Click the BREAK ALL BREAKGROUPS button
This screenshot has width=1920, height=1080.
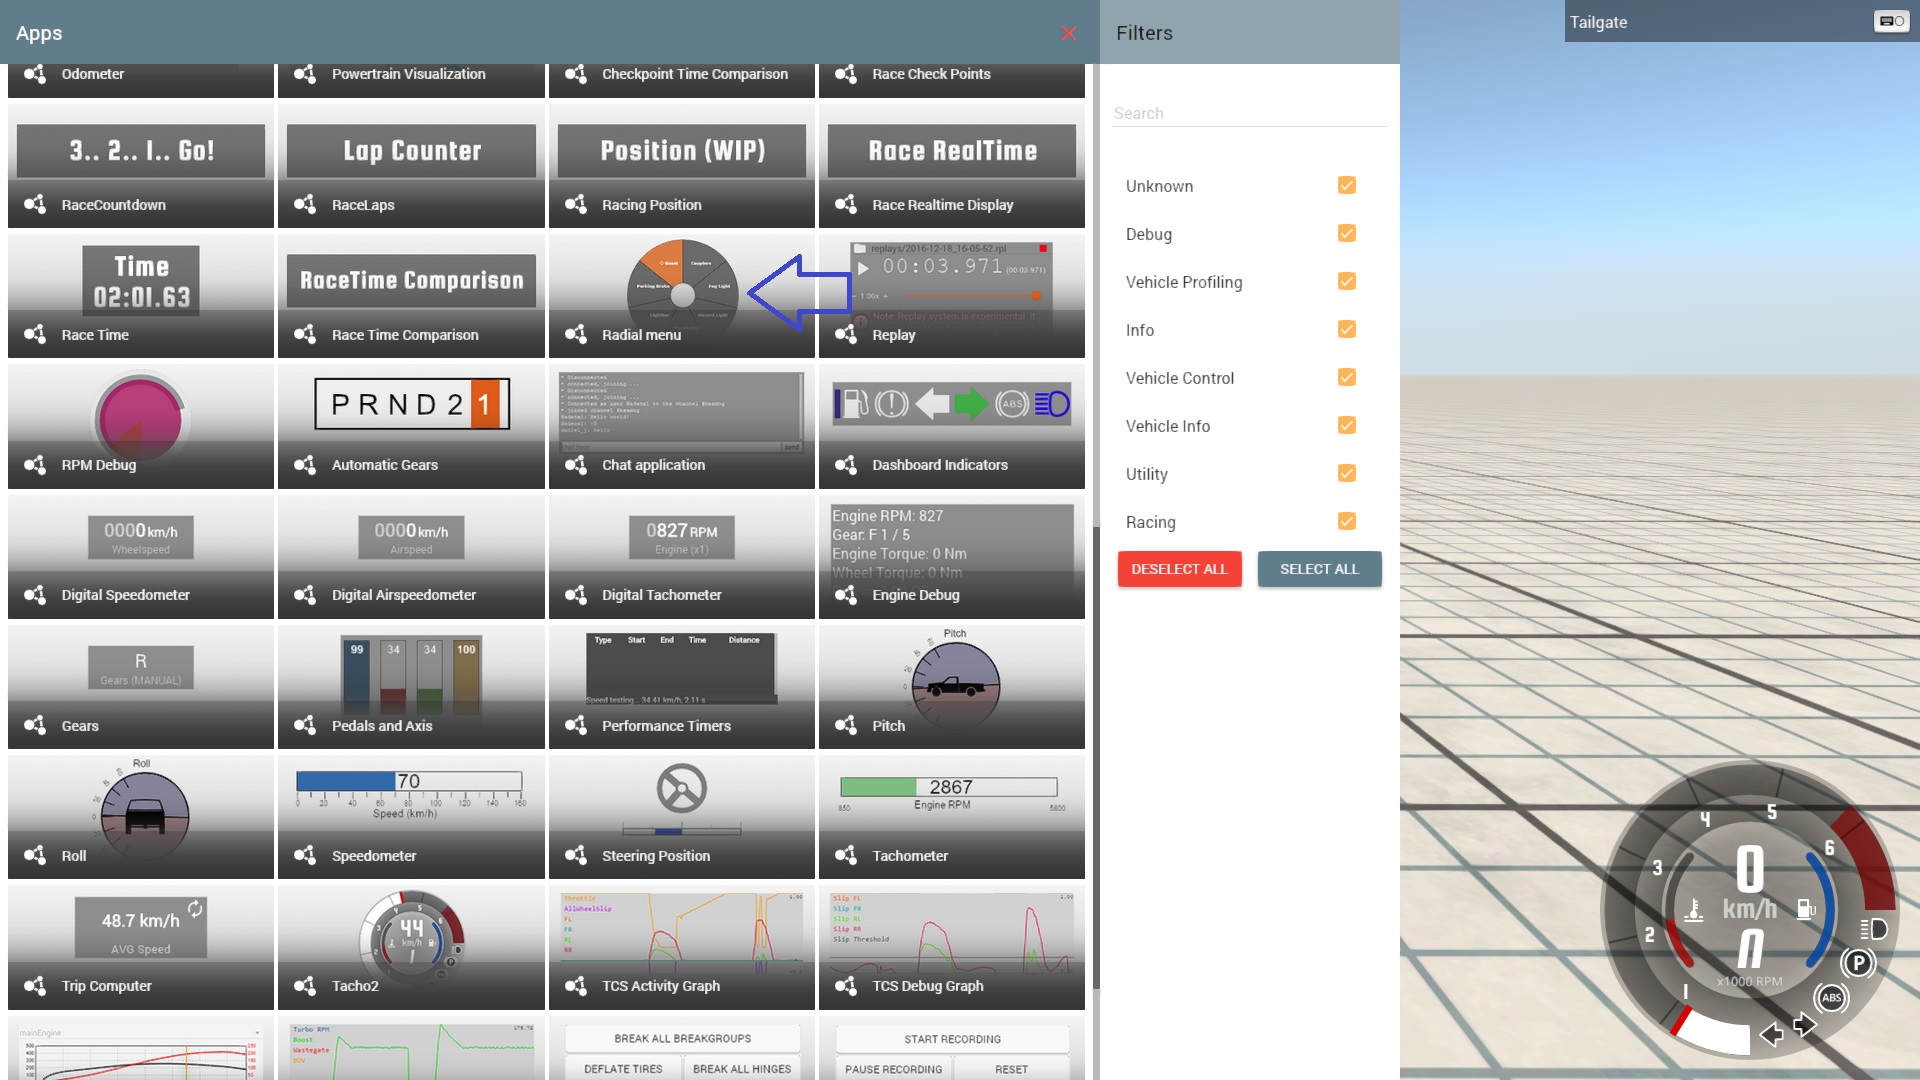pos(683,1038)
